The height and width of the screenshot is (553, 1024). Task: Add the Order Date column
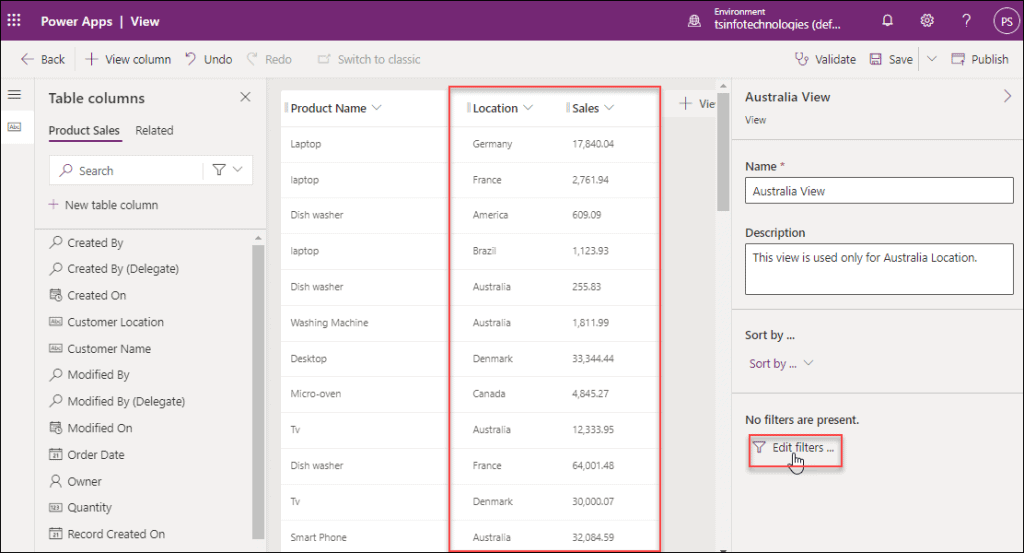87,455
